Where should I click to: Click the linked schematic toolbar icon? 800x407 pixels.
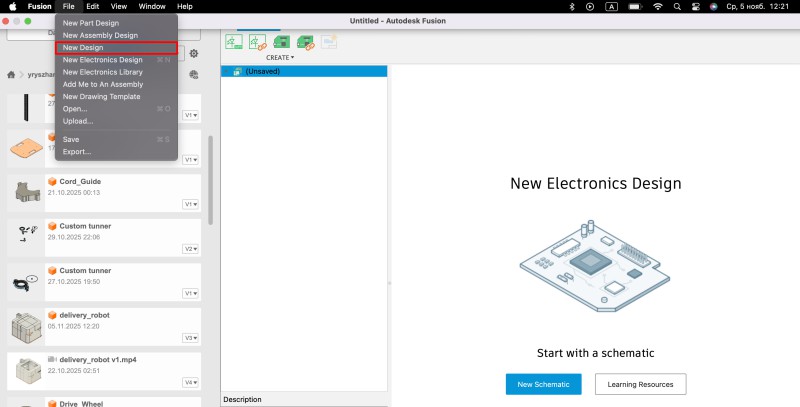point(258,41)
